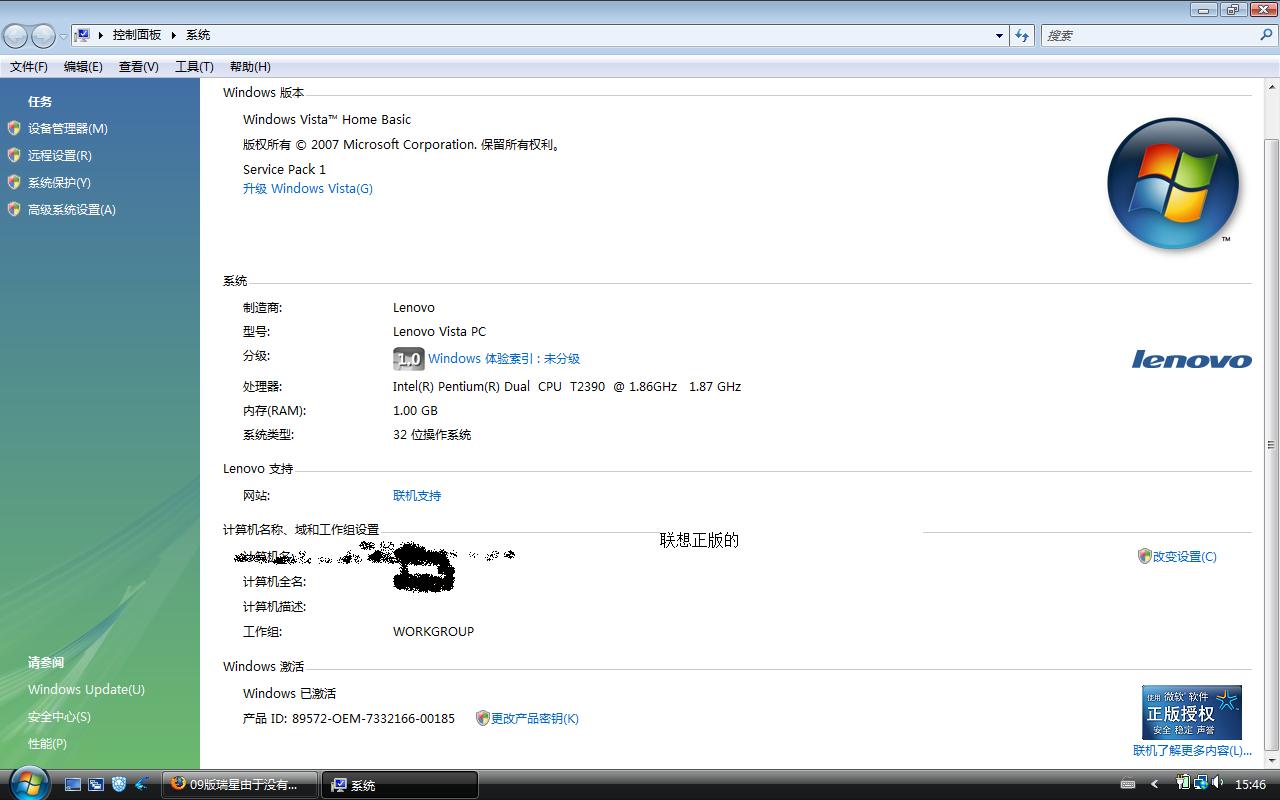Click the Windows Vista logo orb image

pos(1173,184)
